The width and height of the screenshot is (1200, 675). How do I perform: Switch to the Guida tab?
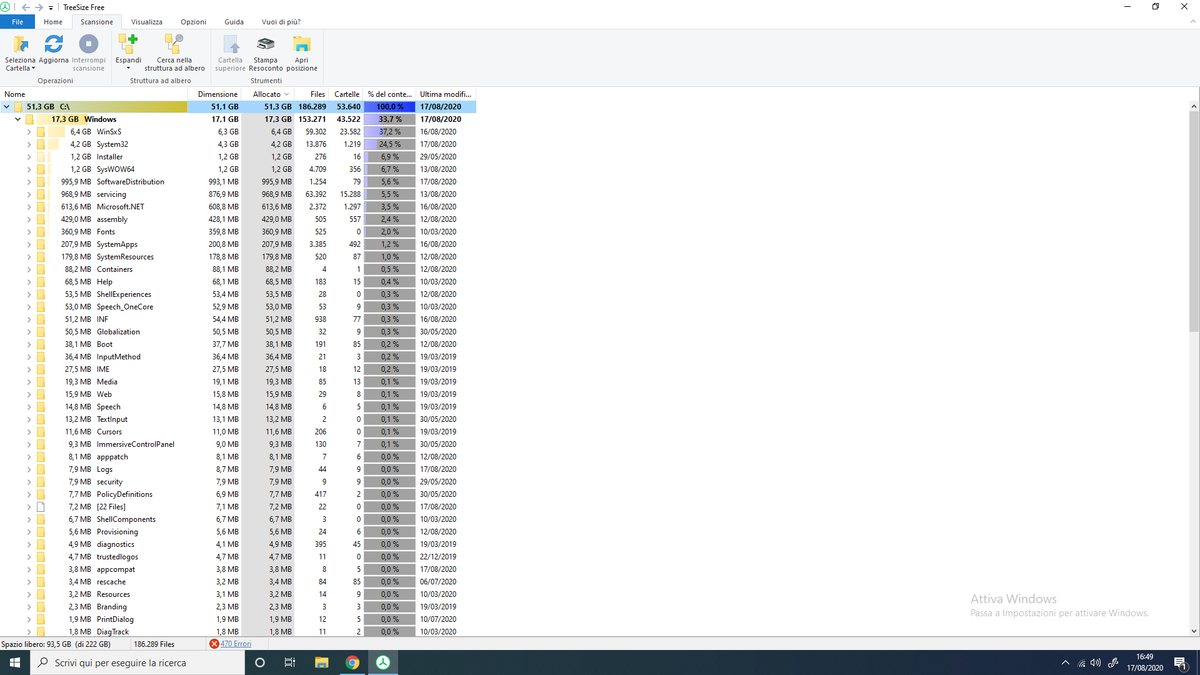click(234, 21)
